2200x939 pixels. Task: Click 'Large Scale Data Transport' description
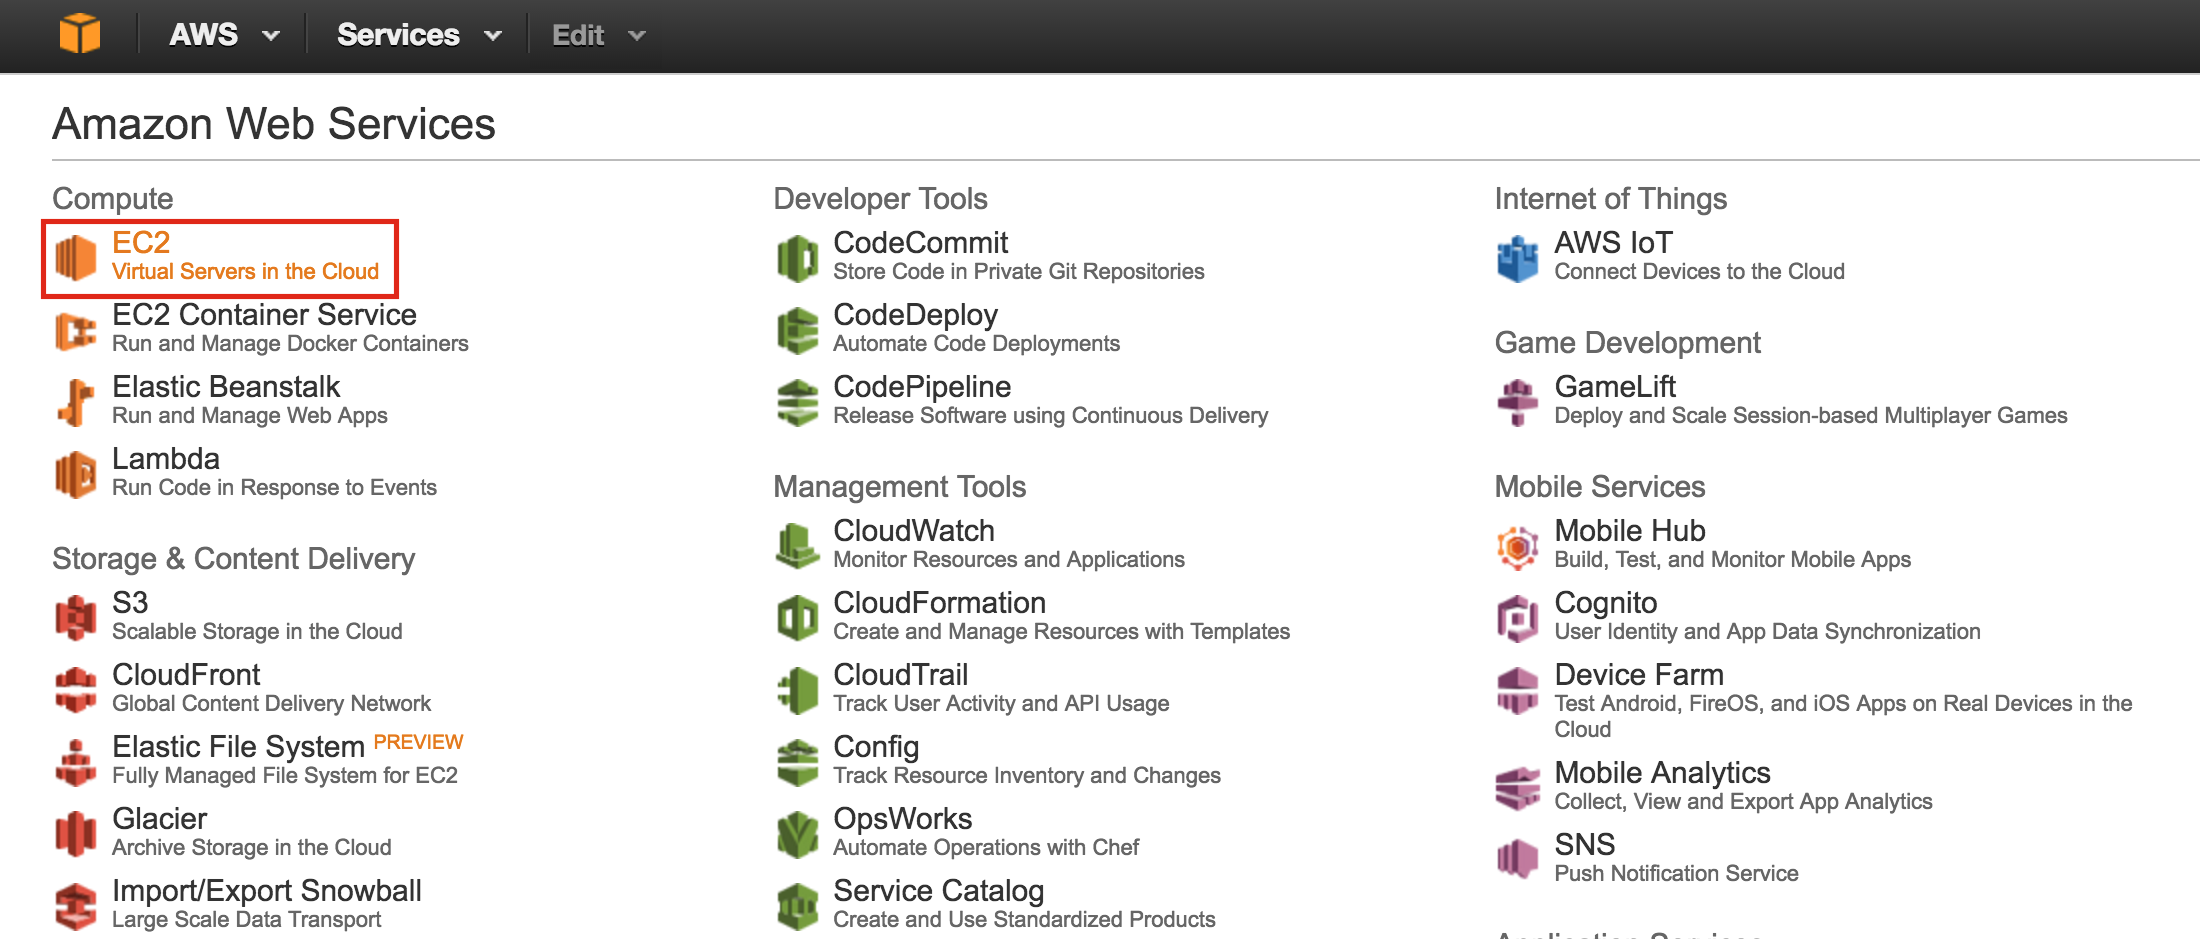click(246, 919)
